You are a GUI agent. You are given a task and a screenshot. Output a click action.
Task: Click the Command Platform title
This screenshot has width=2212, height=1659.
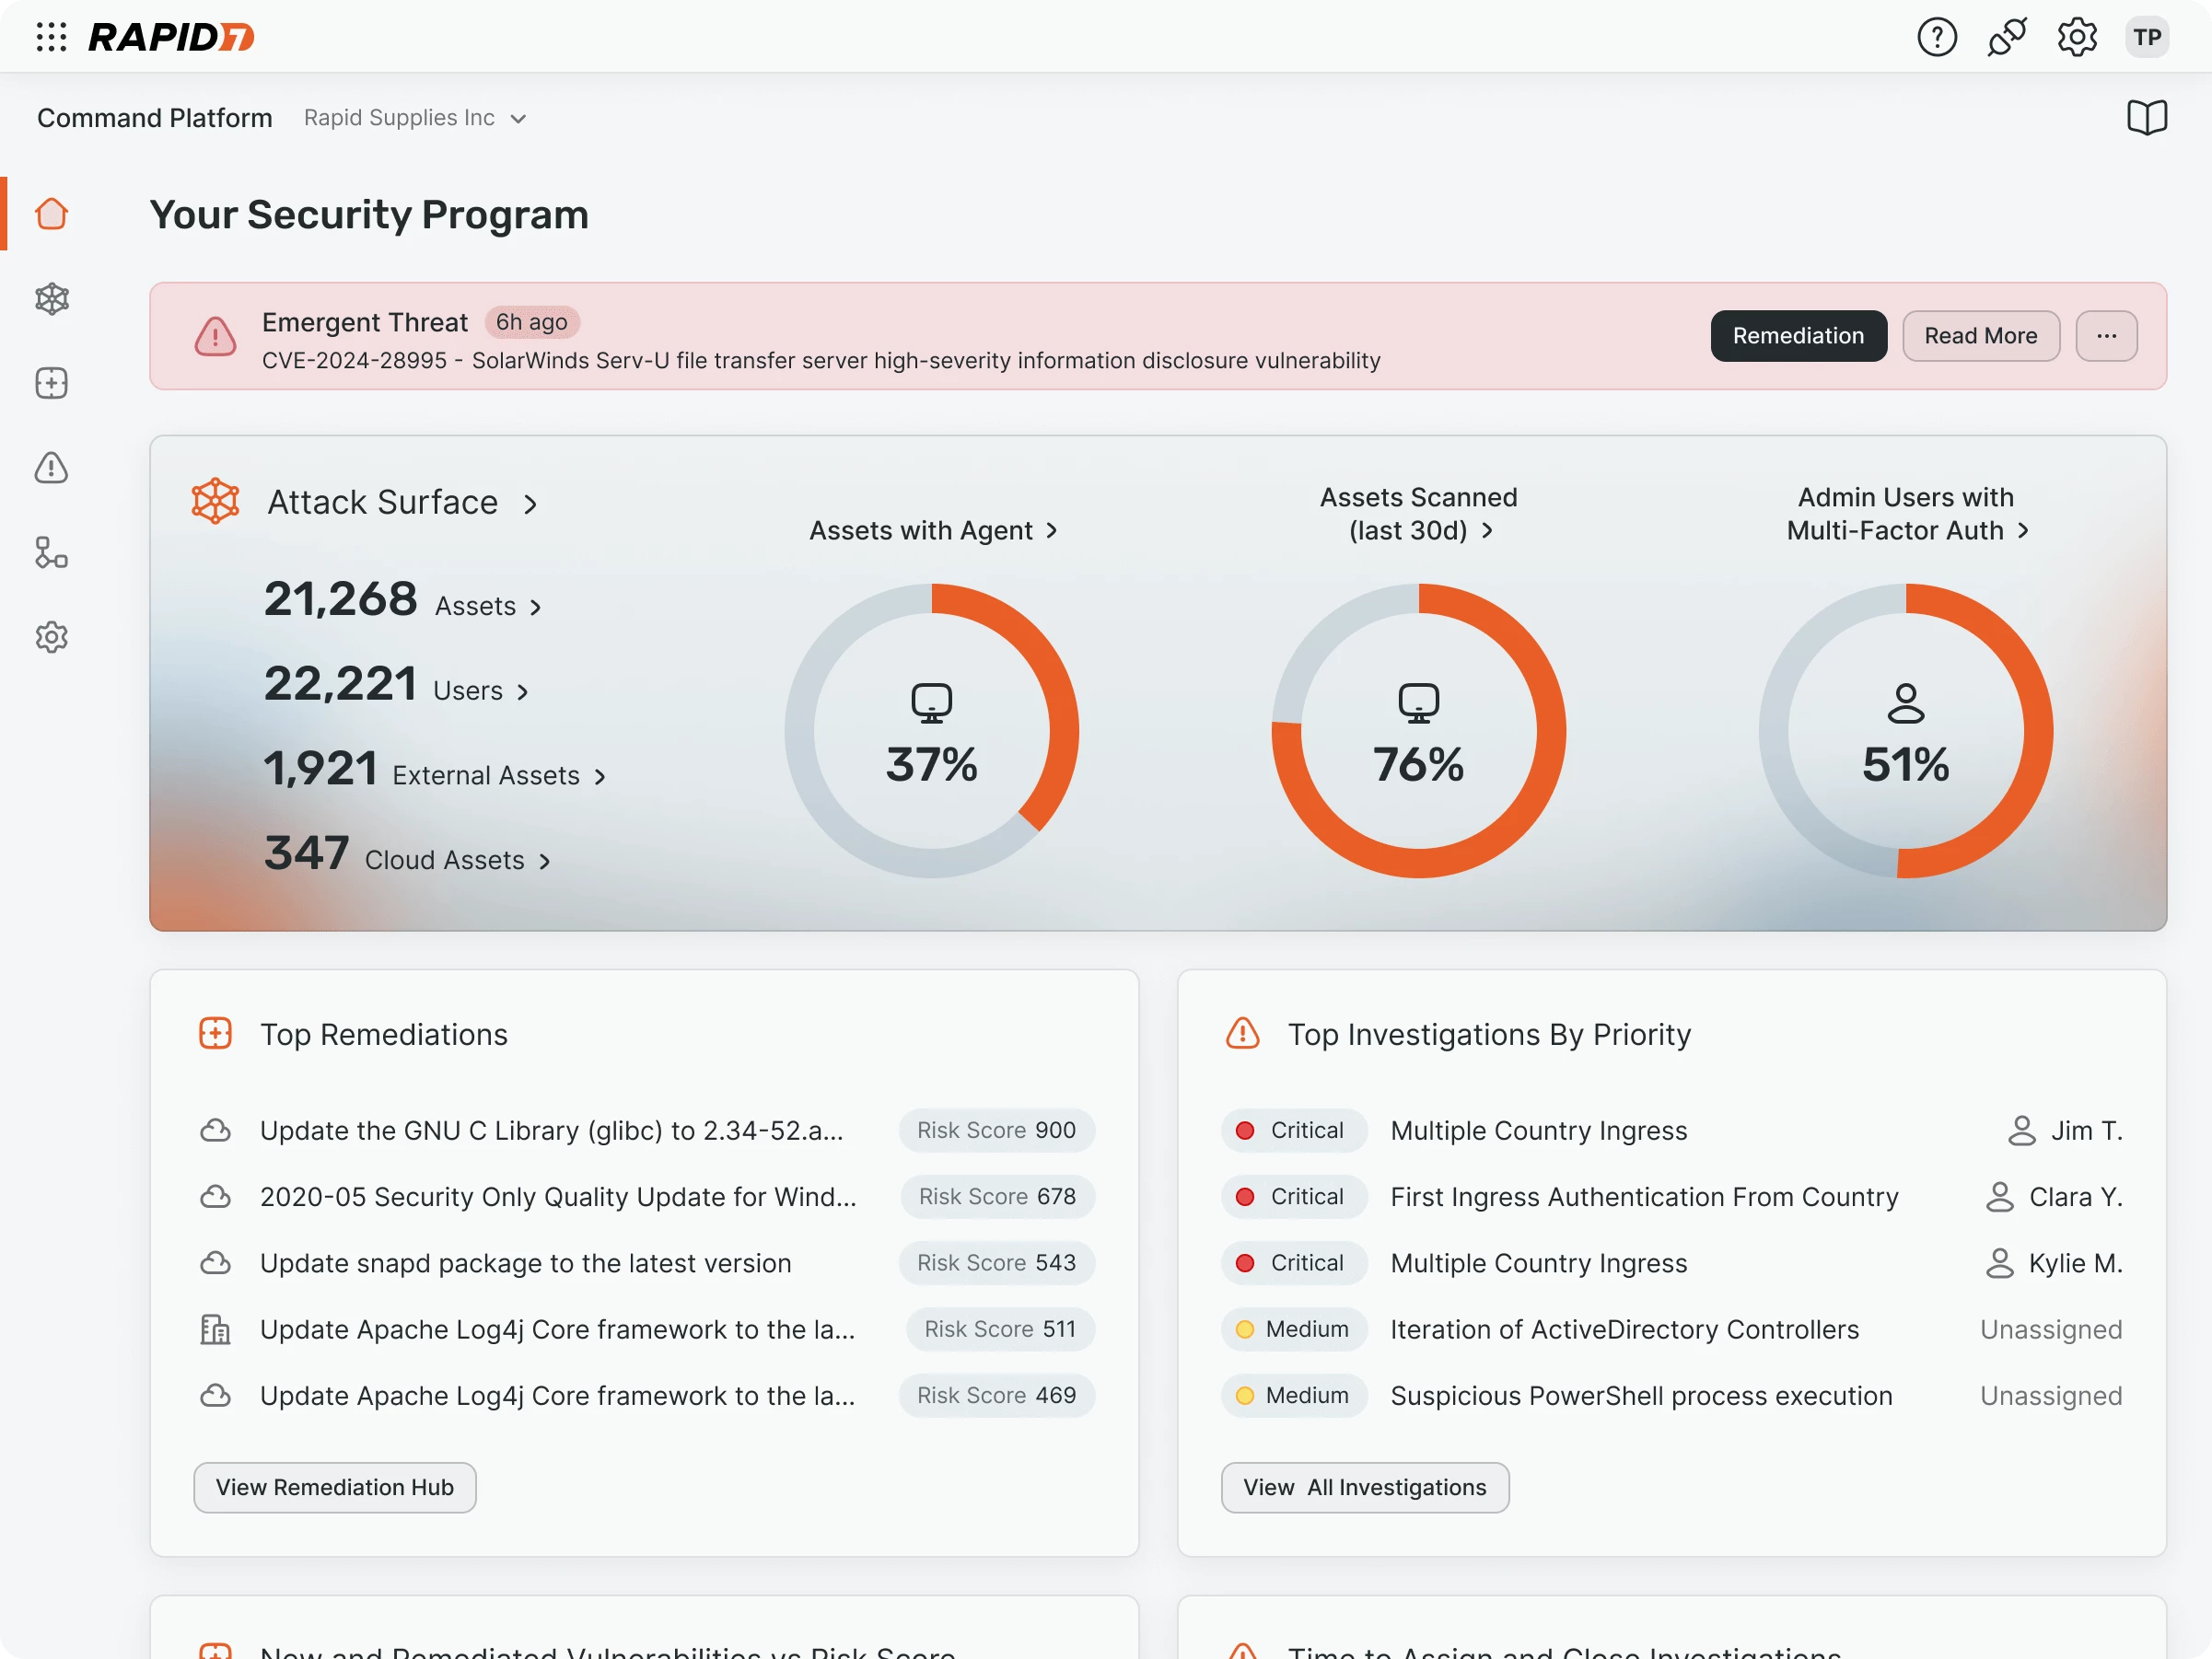click(x=155, y=118)
